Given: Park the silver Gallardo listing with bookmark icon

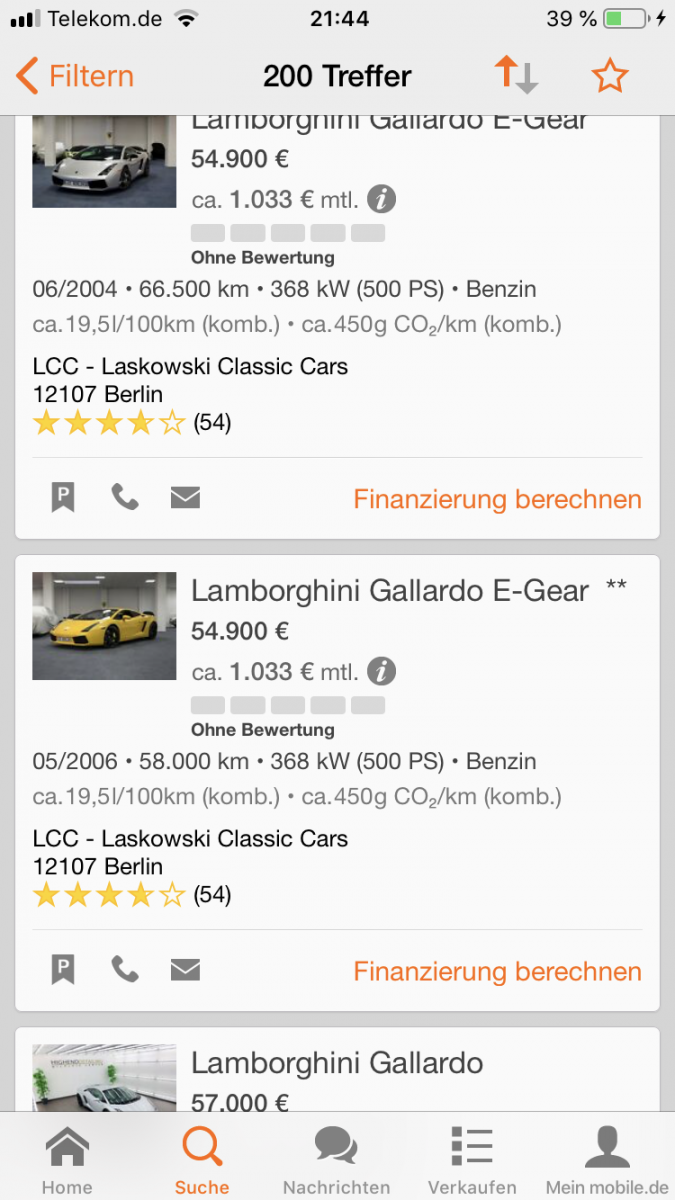Looking at the screenshot, I should point(63,497).
